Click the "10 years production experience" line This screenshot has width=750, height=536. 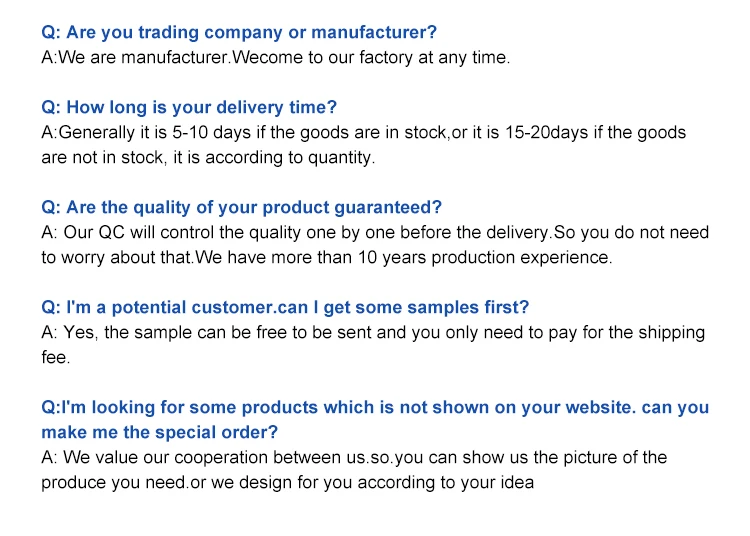326,258
